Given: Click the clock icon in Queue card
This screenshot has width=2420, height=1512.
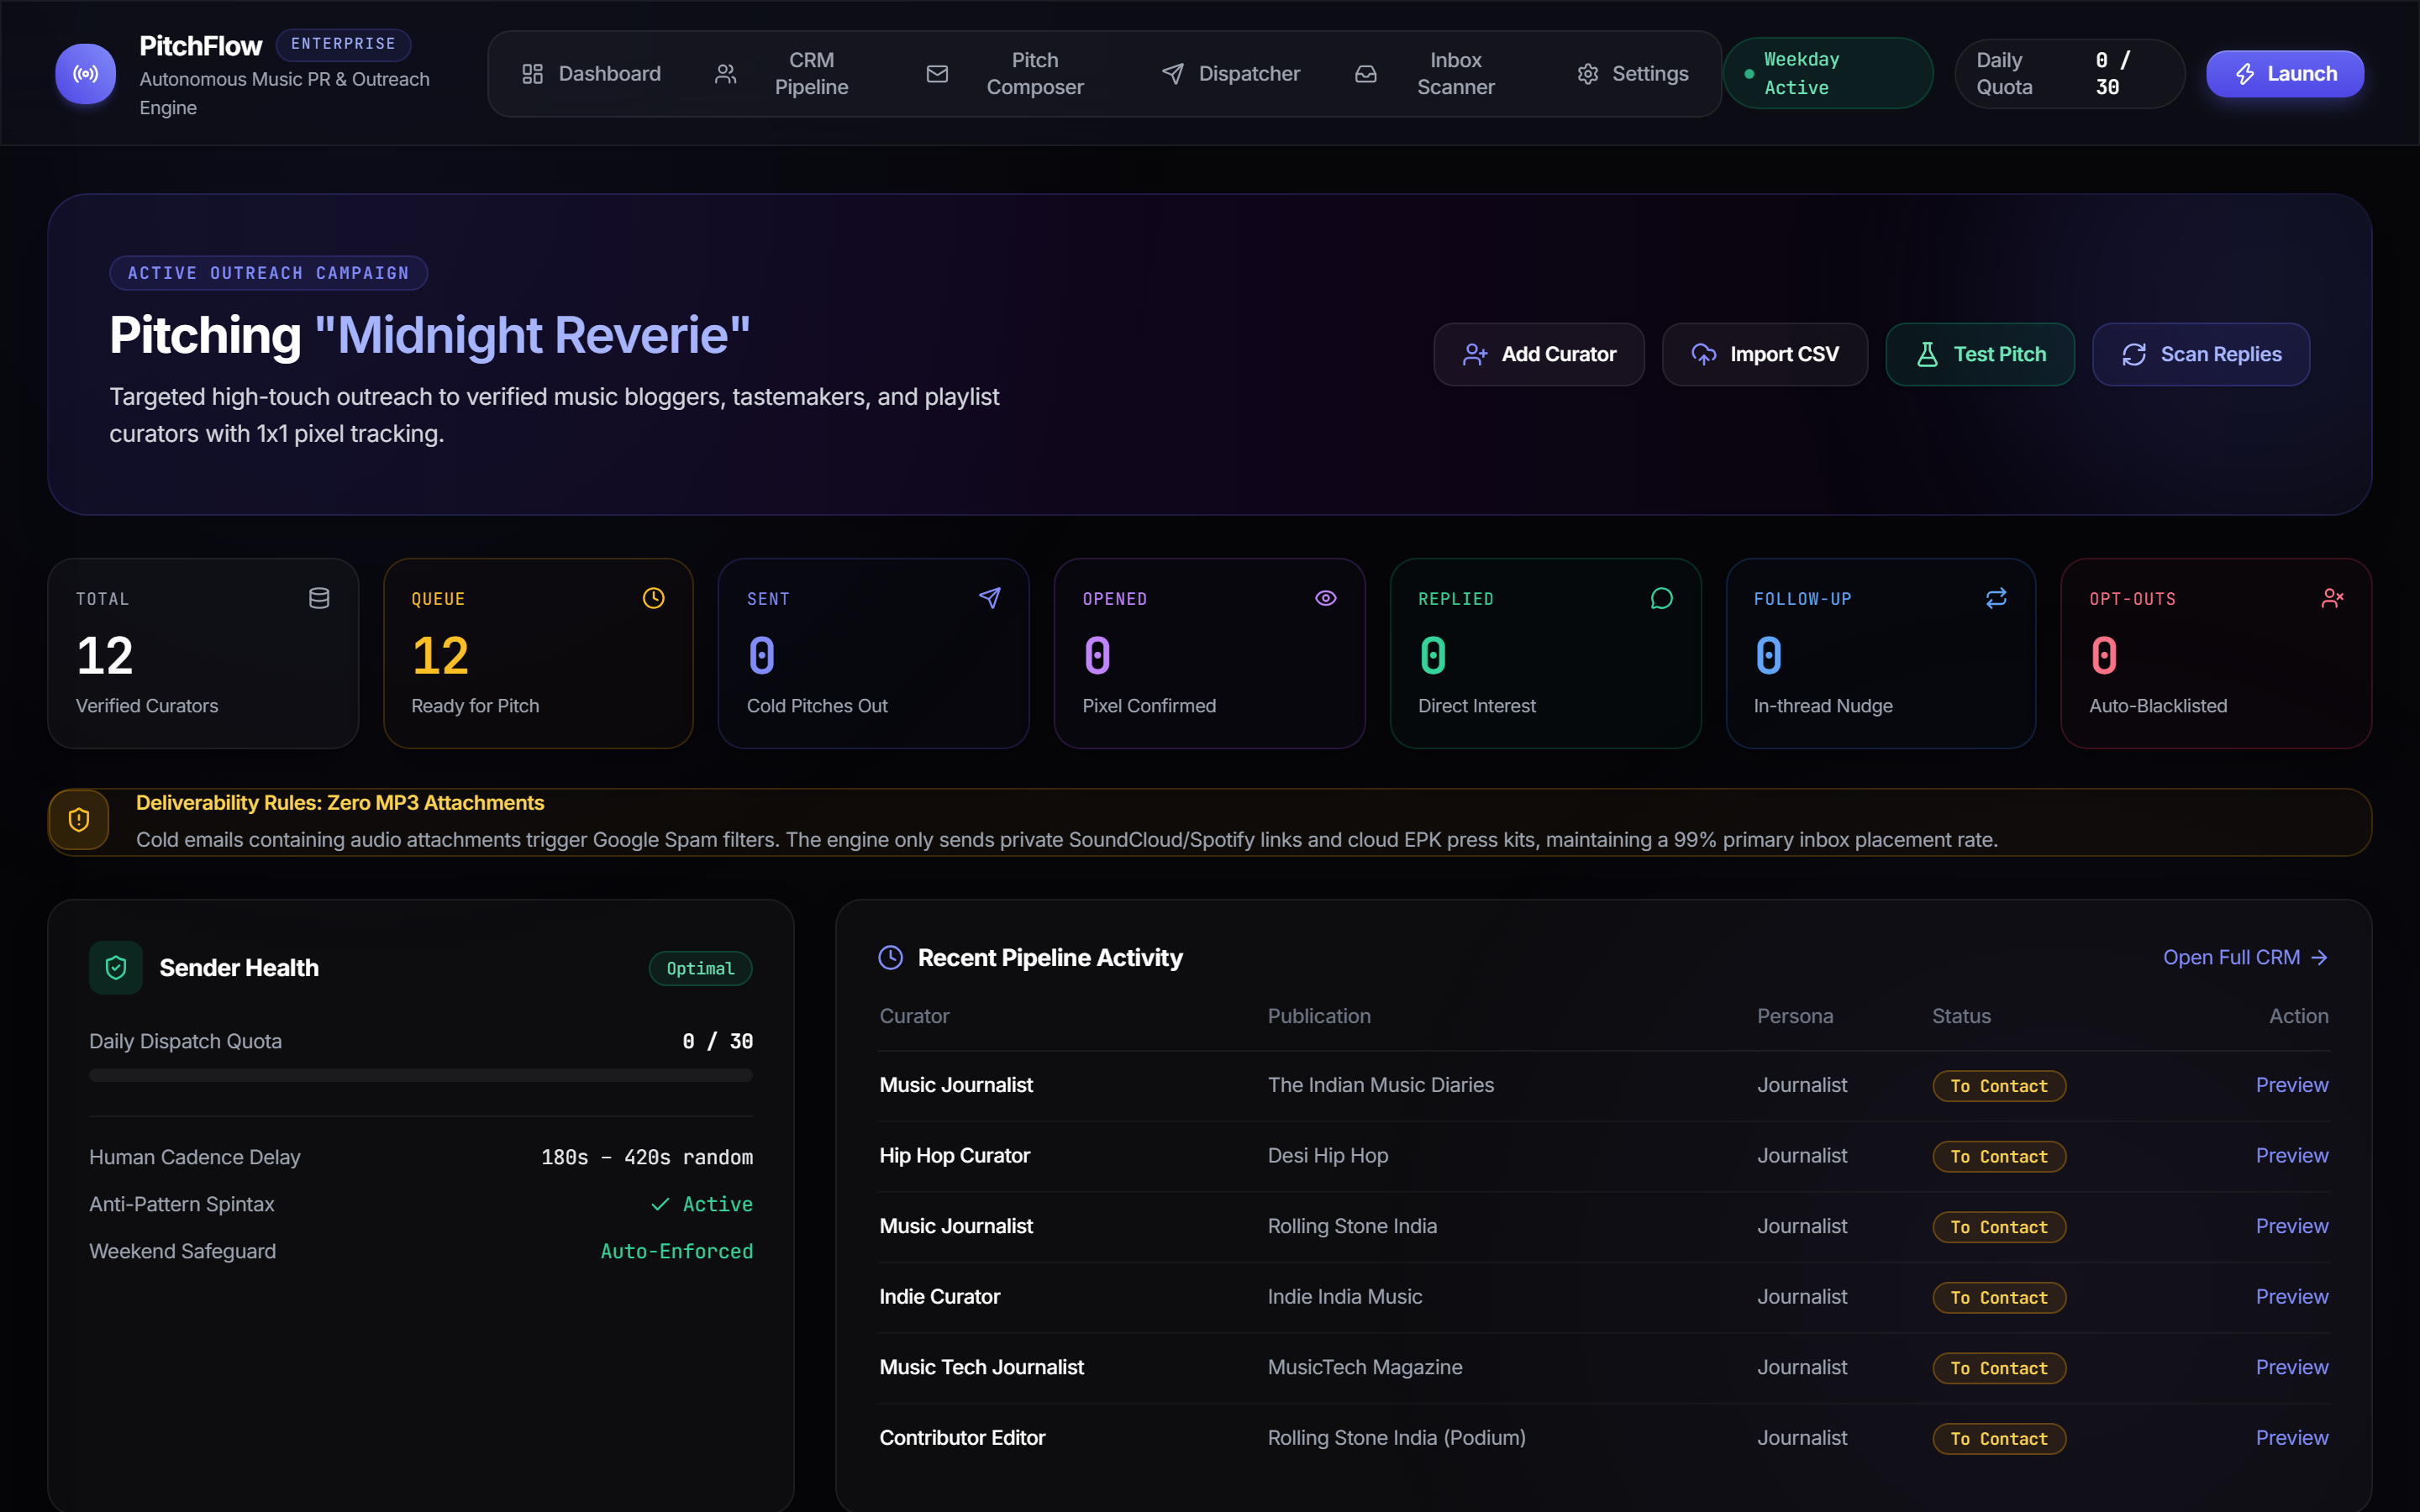Looking at the screenshot, I should pyautogui.click(x=654, y=598).
